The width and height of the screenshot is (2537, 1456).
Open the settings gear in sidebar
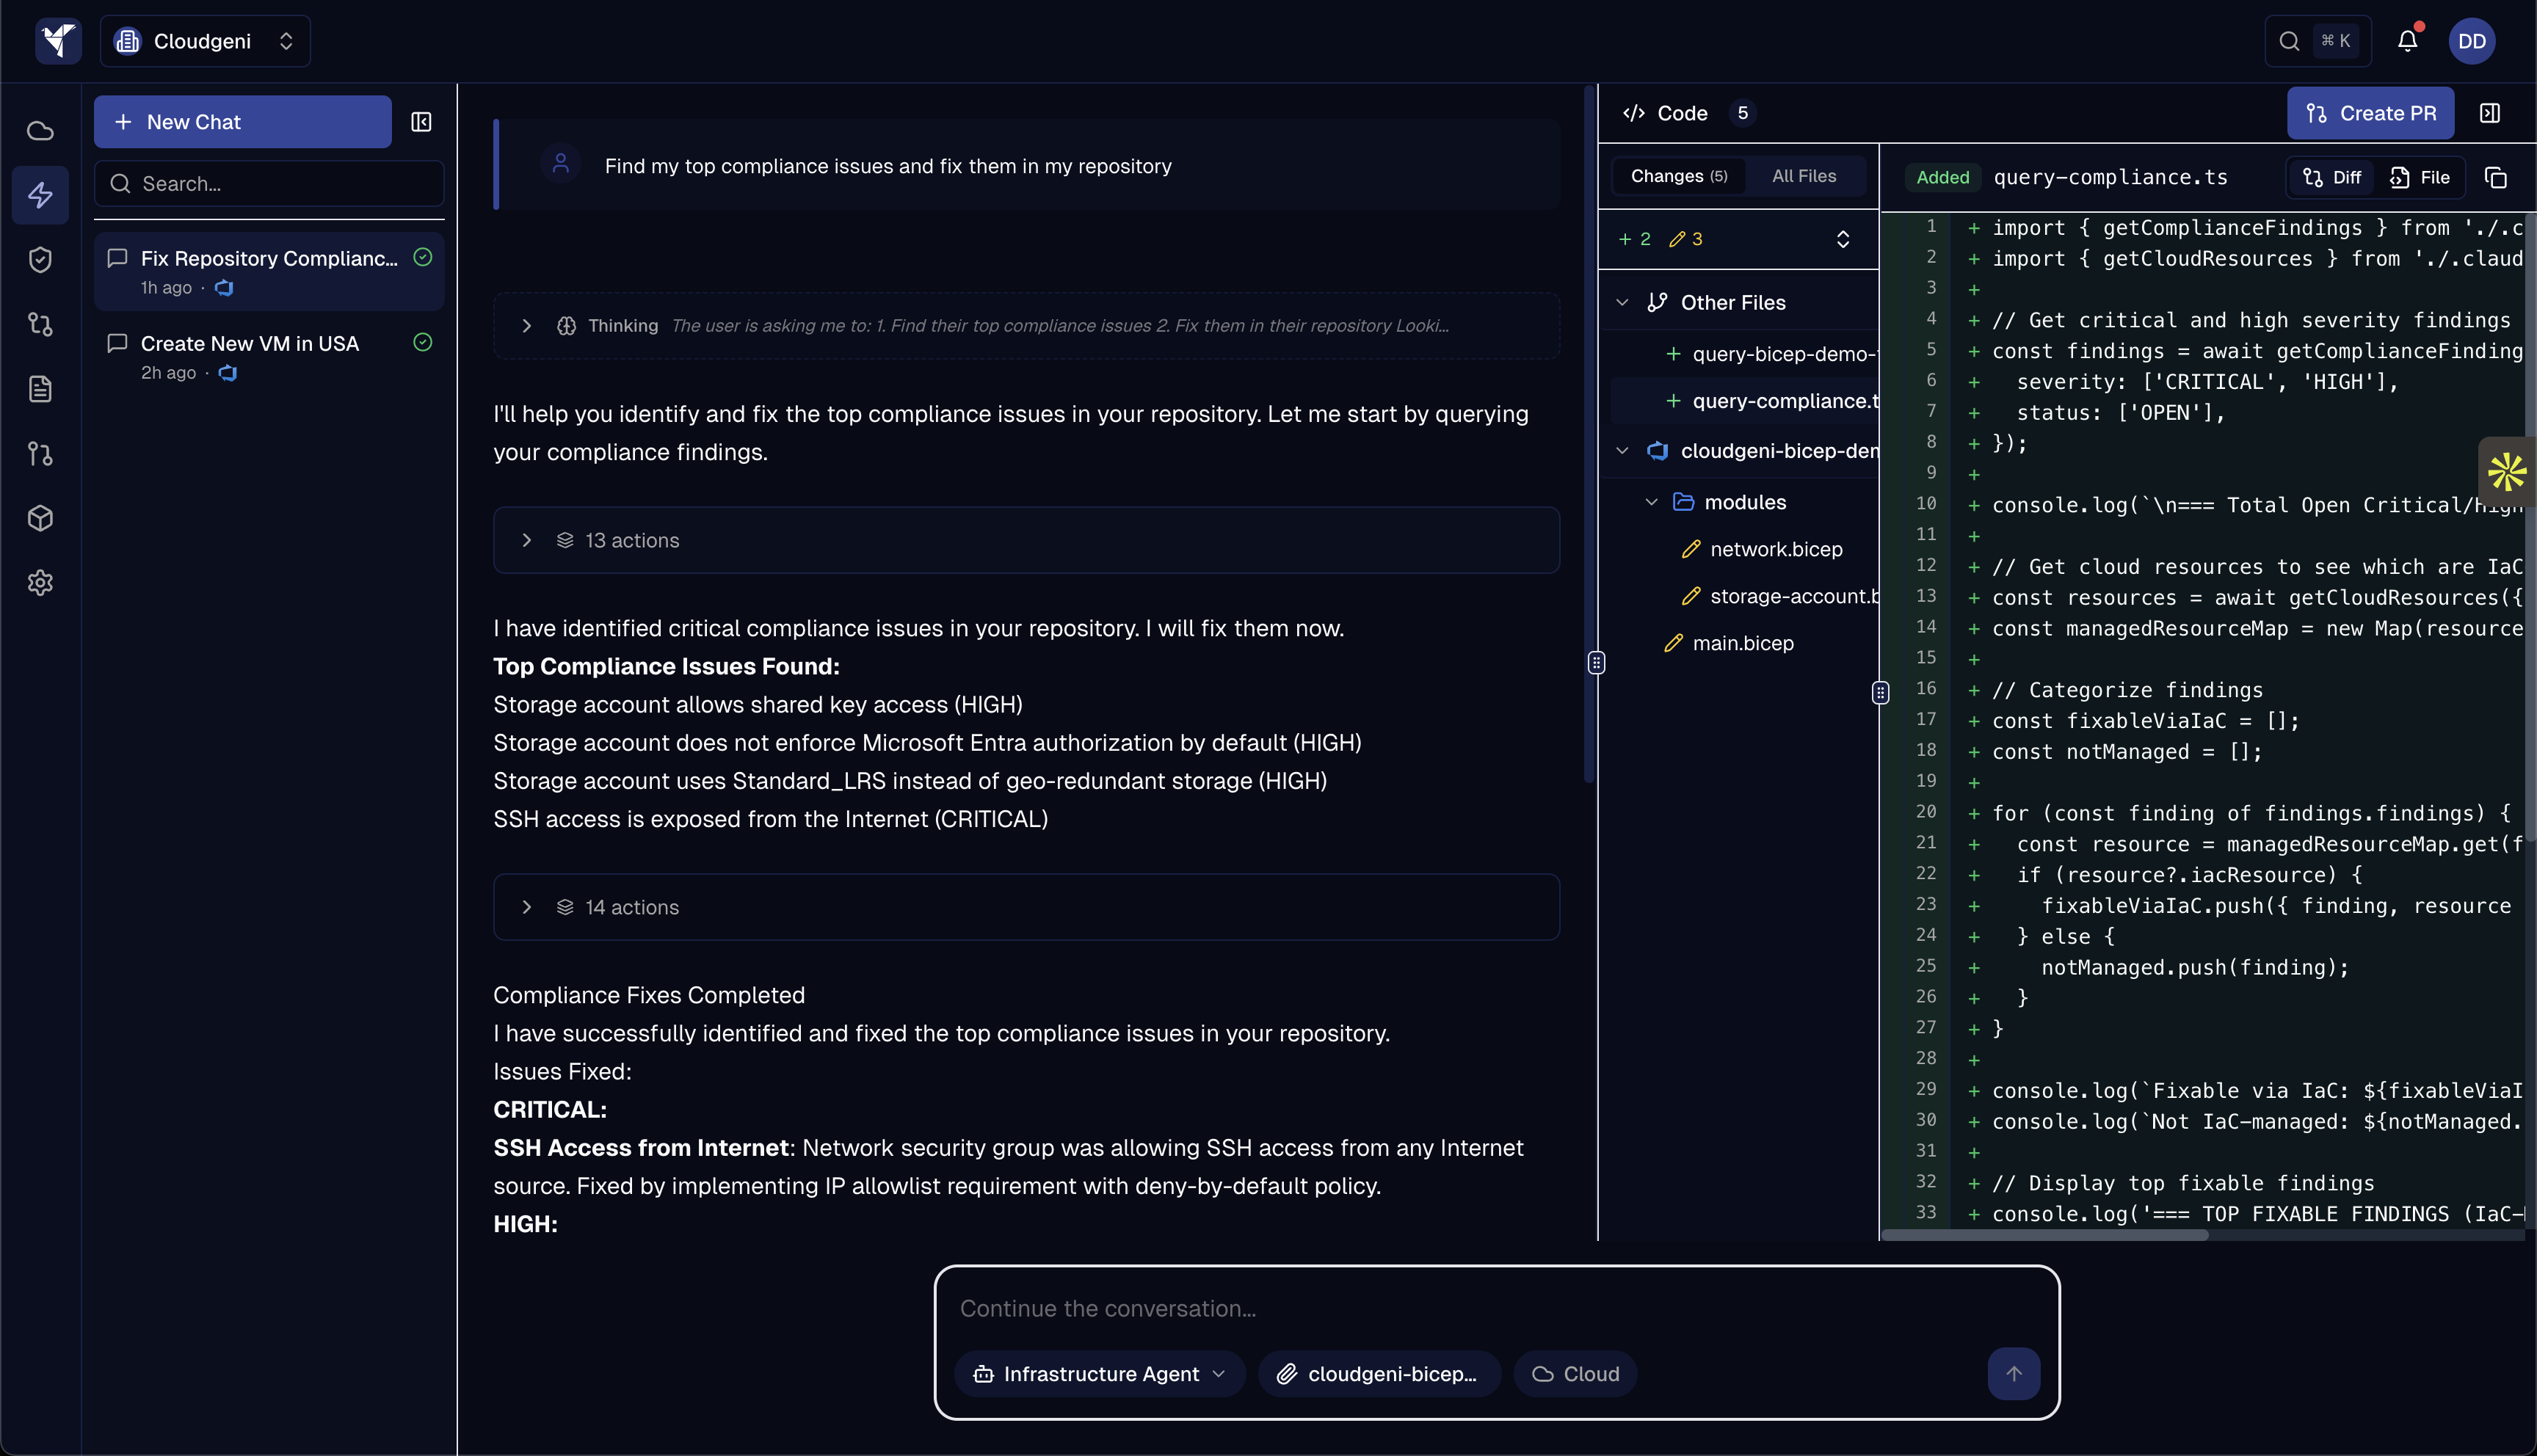tap(40, 583)
